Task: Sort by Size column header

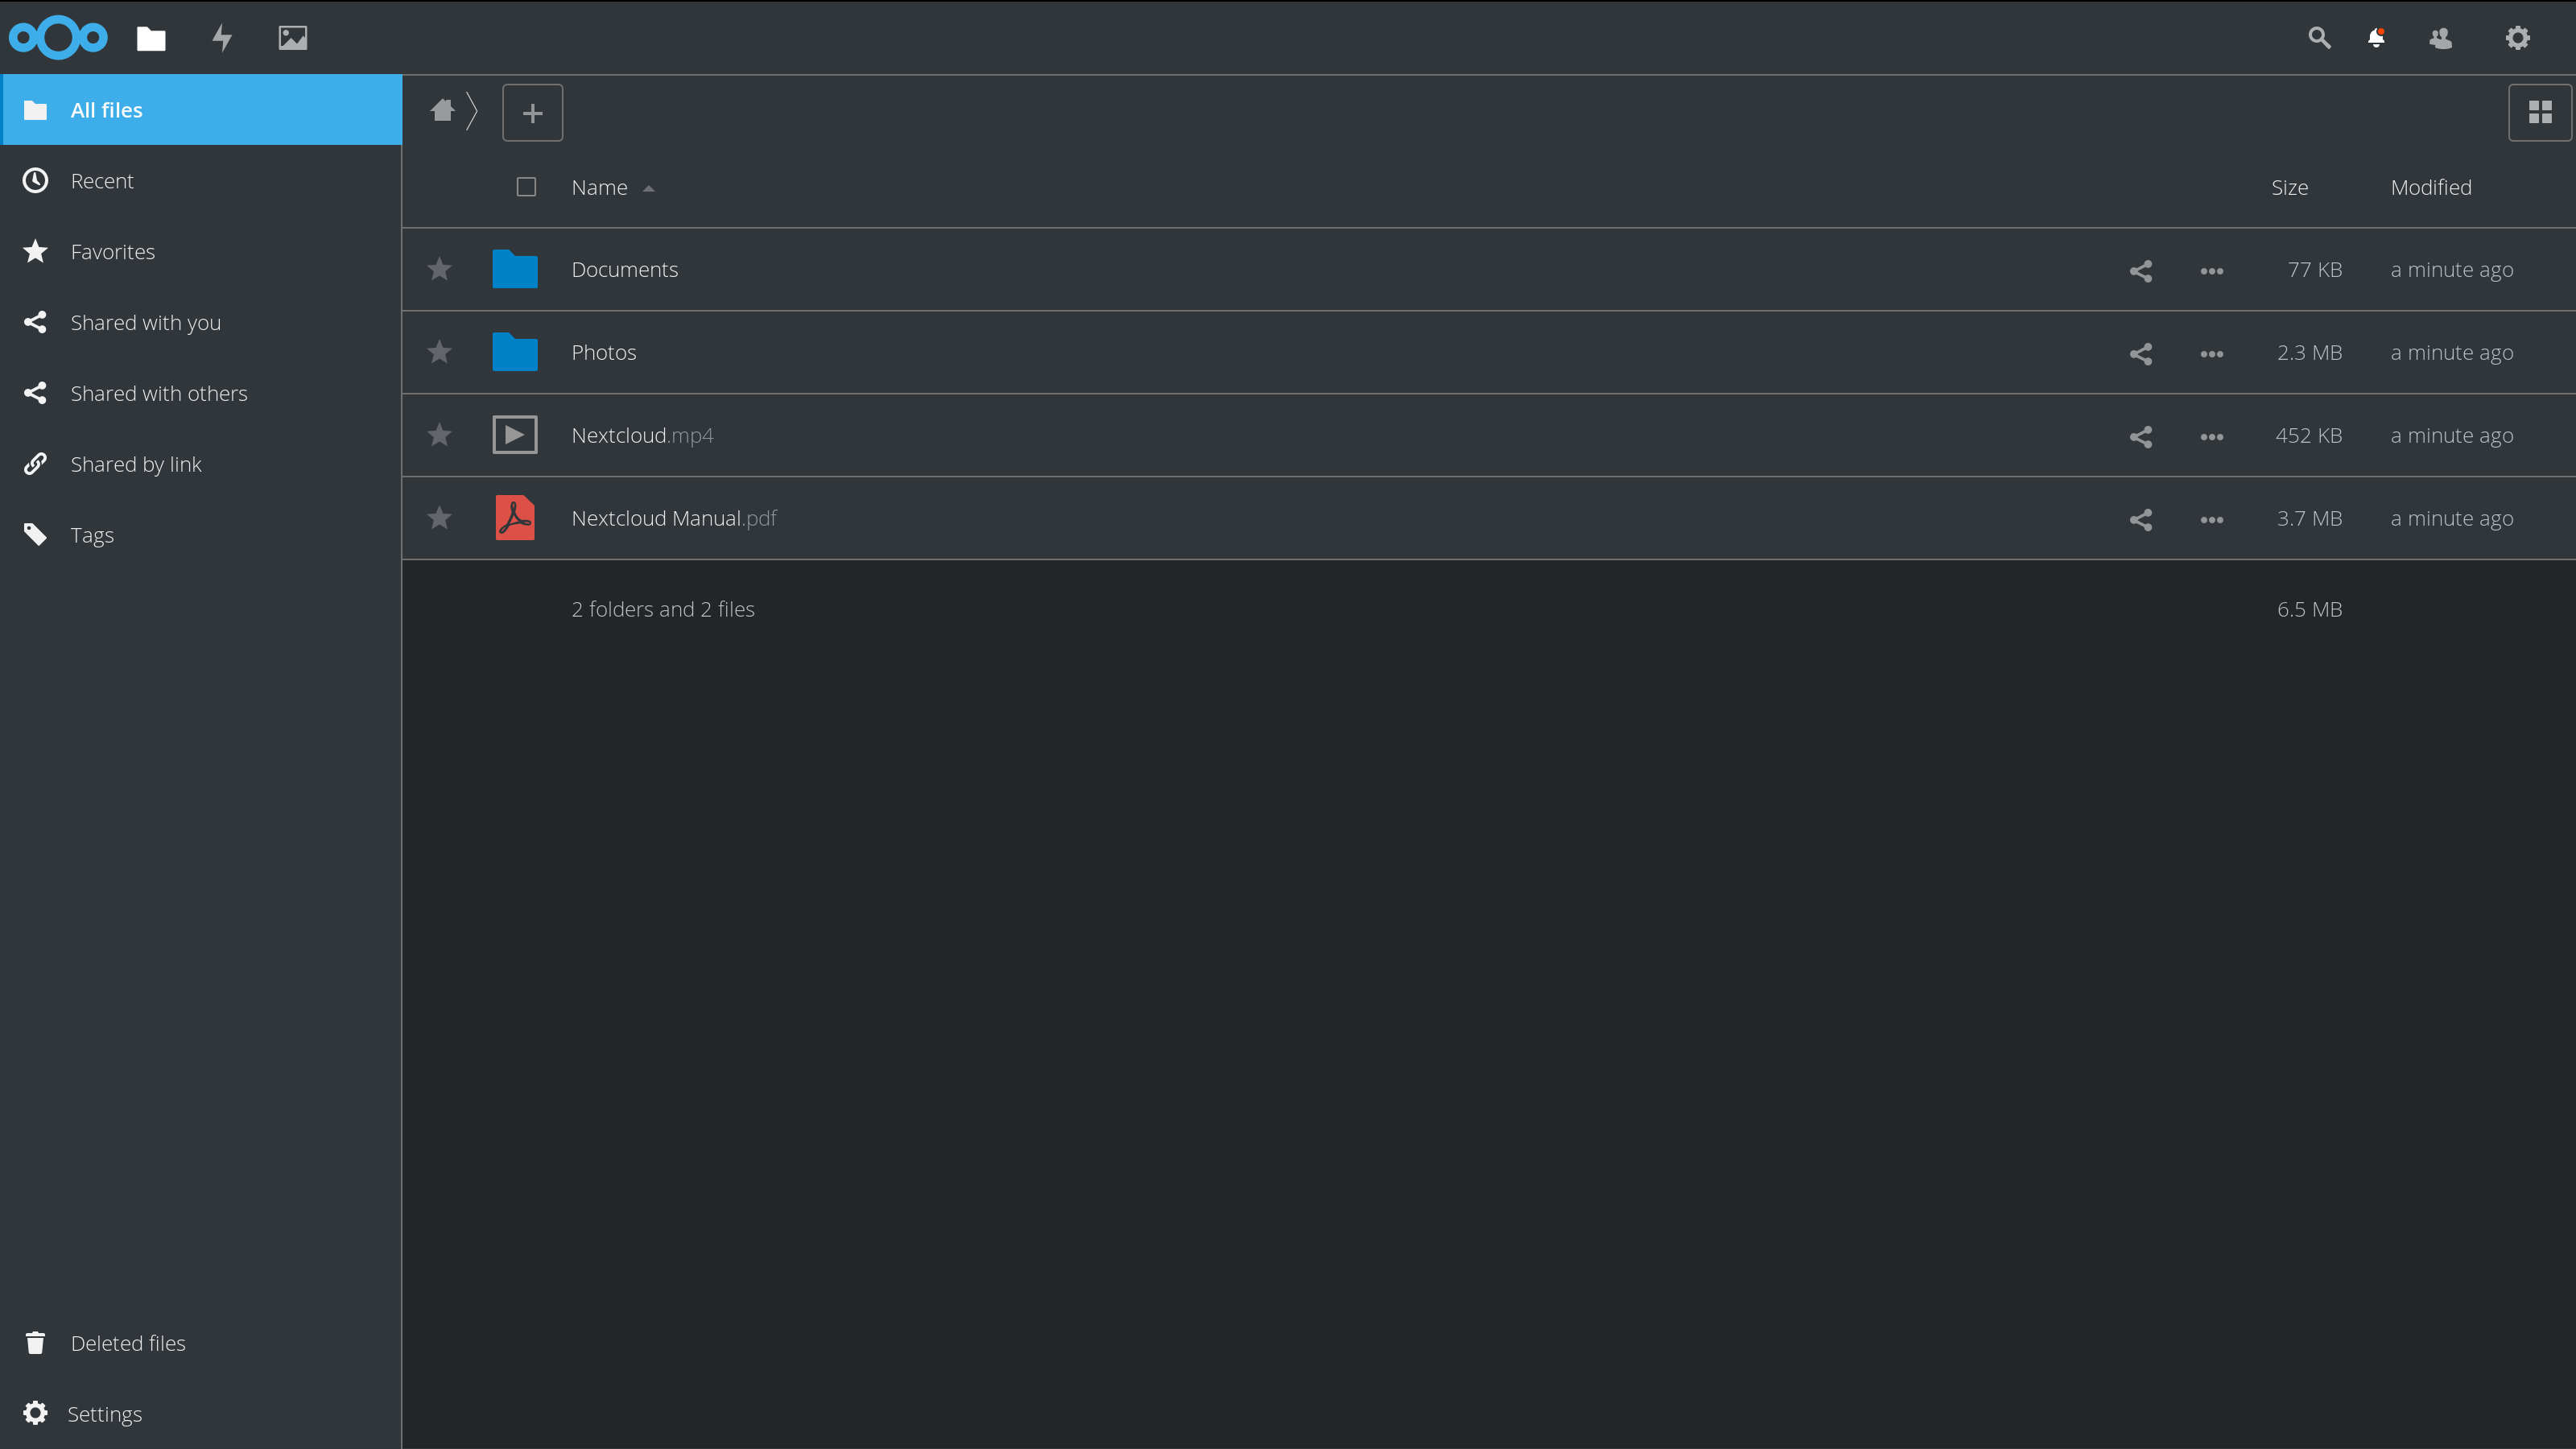Action: [x=2289, y=187]
